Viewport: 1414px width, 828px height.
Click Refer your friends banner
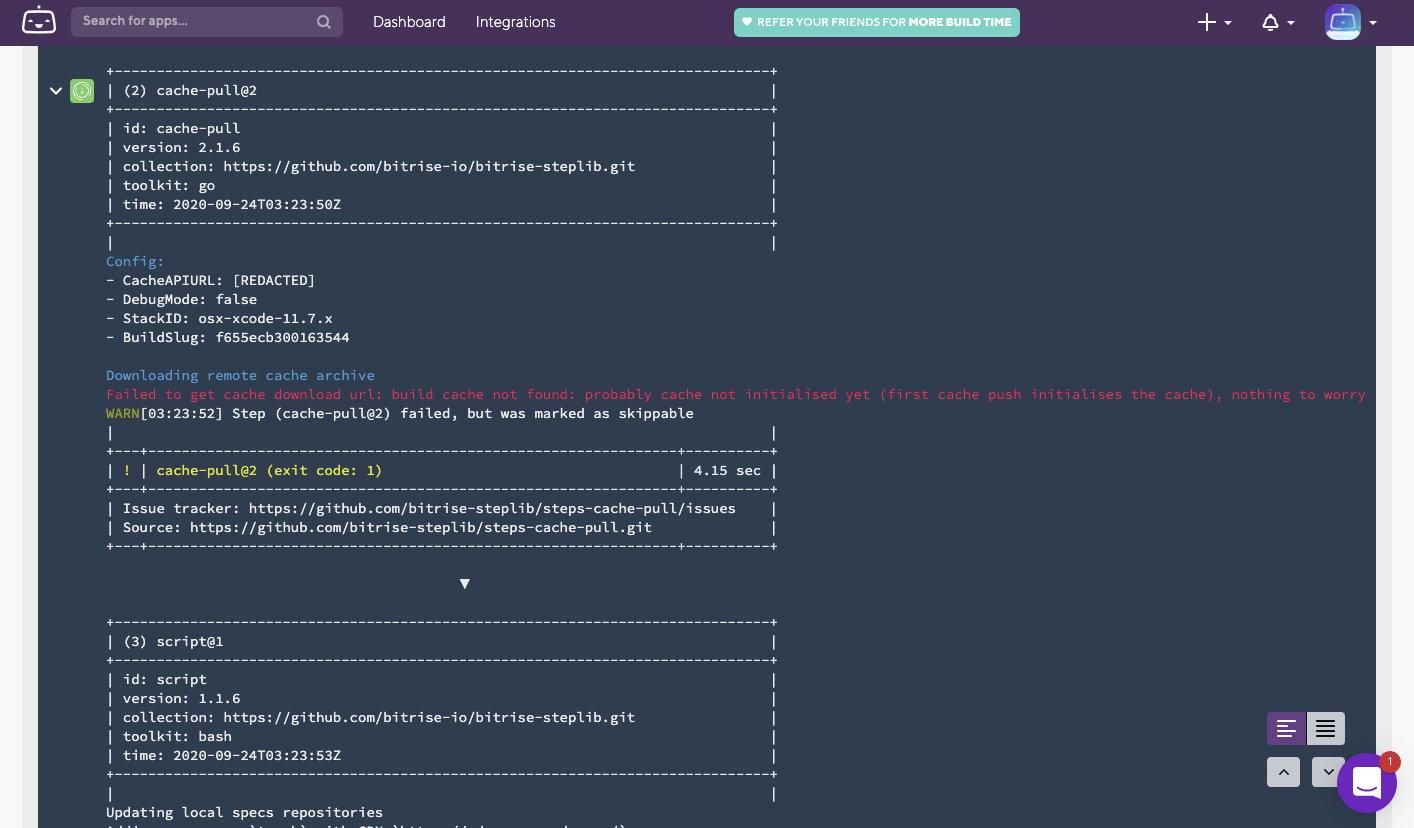point(876,22)
